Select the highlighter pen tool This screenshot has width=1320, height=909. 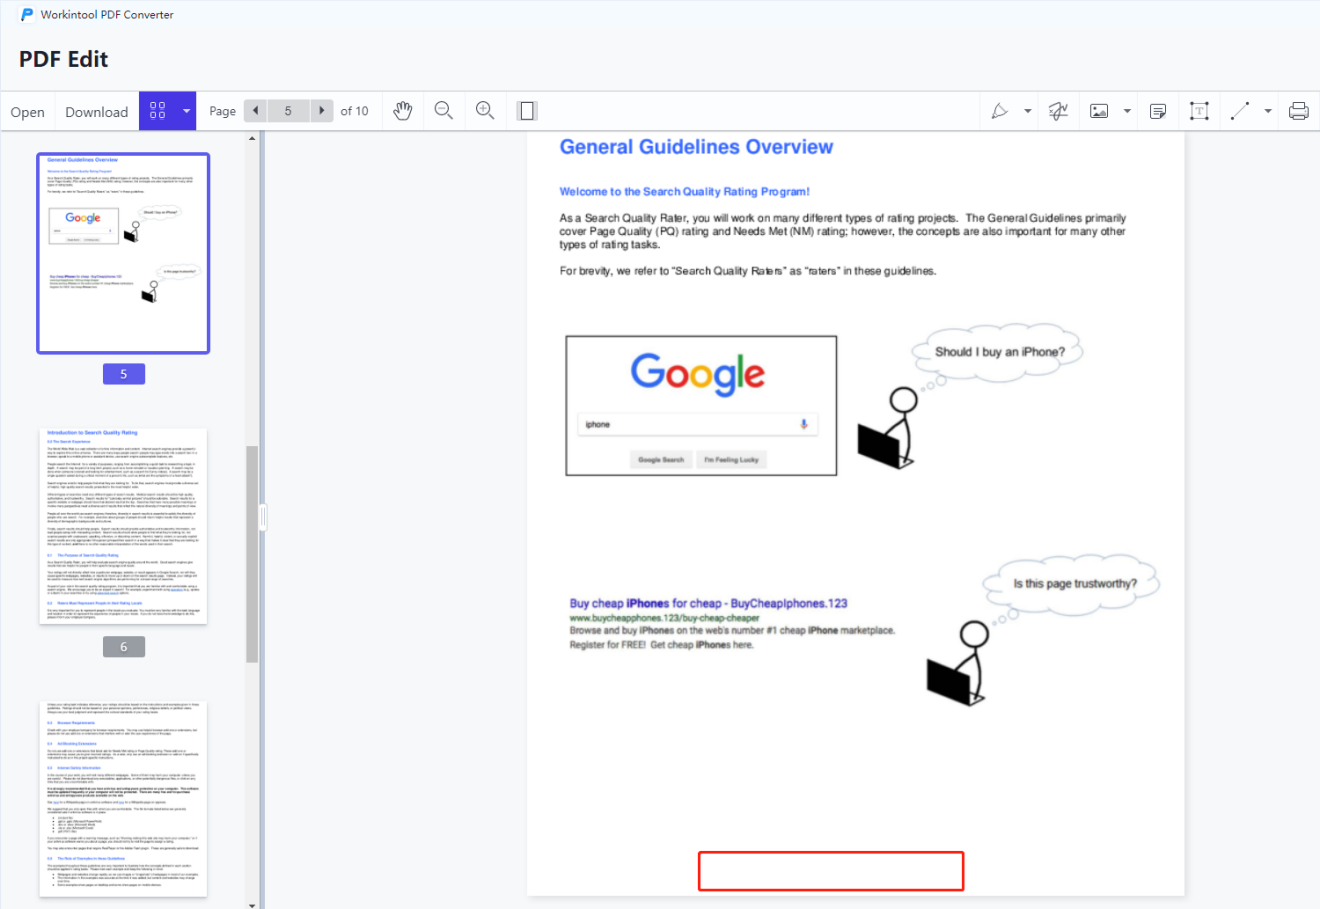tap(999, 111)
